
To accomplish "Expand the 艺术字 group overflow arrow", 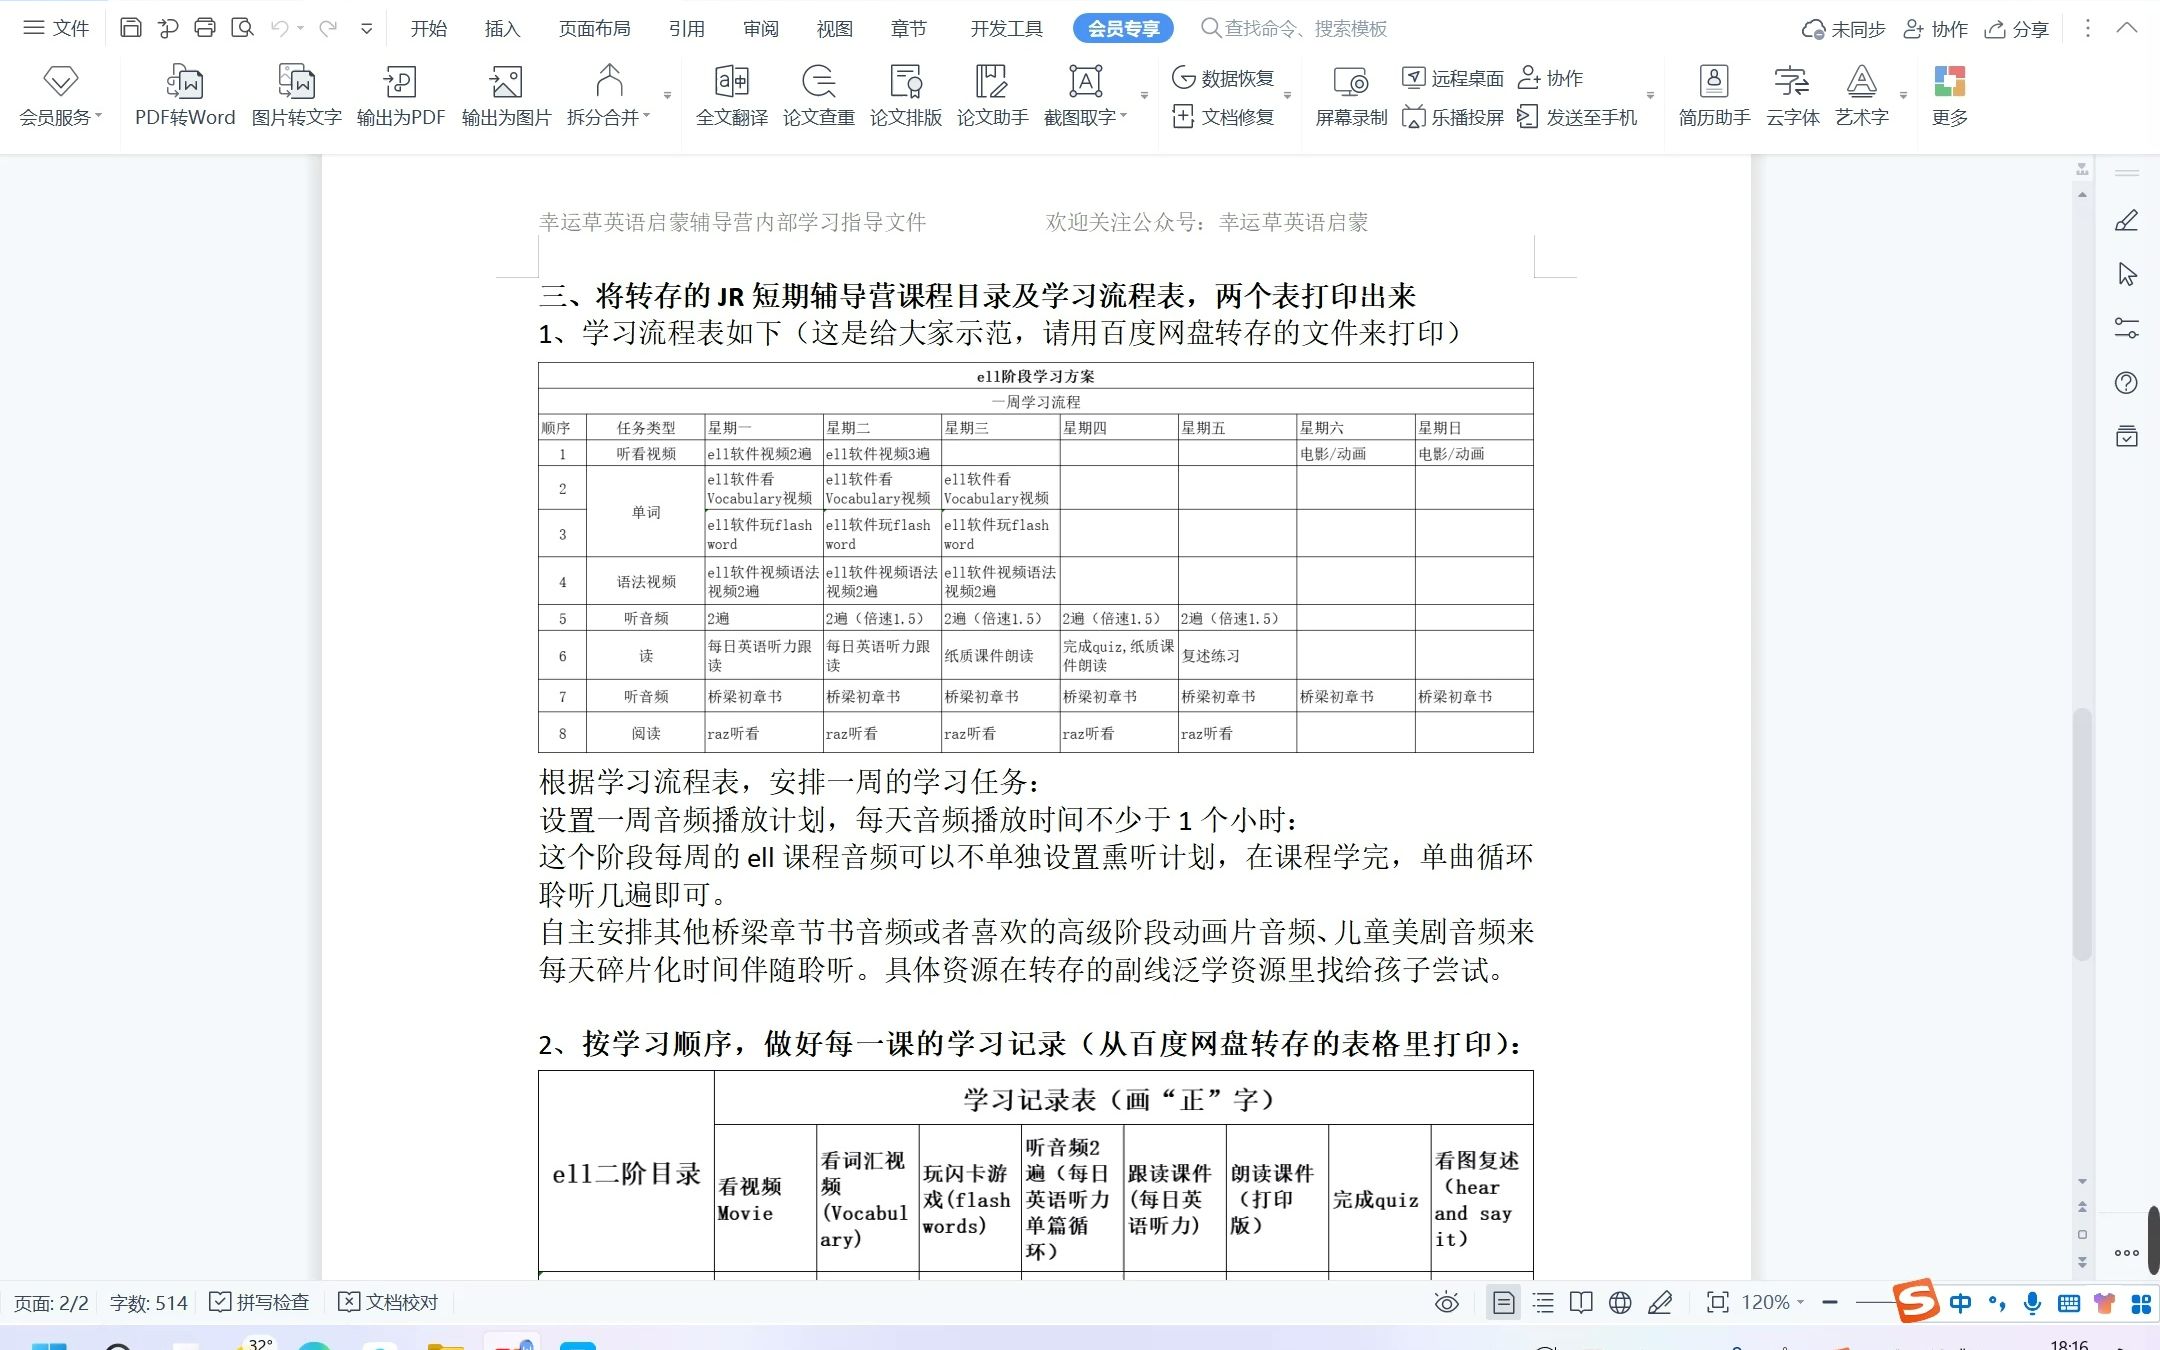I will pos(1903,96).
